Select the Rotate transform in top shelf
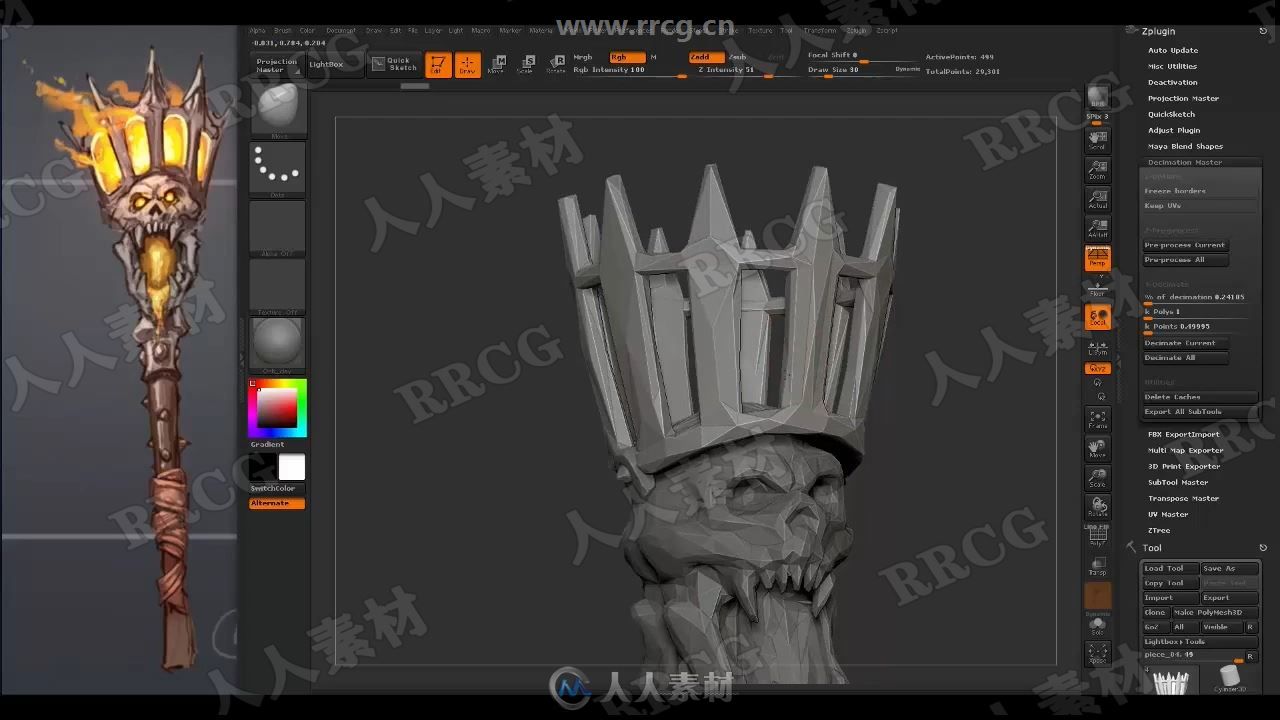Viewport: 1280px width, 720px height. 556,65
